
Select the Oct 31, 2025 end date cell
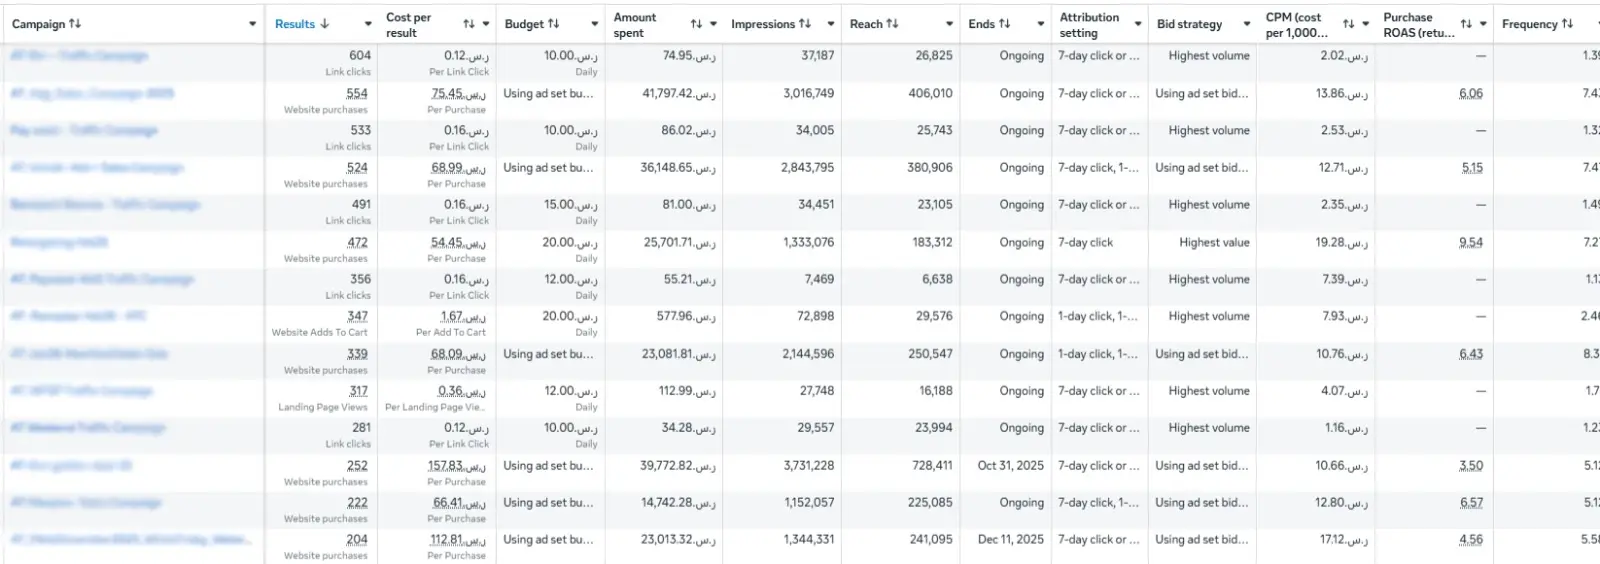pyautogui.click(x=1010, y=465)
